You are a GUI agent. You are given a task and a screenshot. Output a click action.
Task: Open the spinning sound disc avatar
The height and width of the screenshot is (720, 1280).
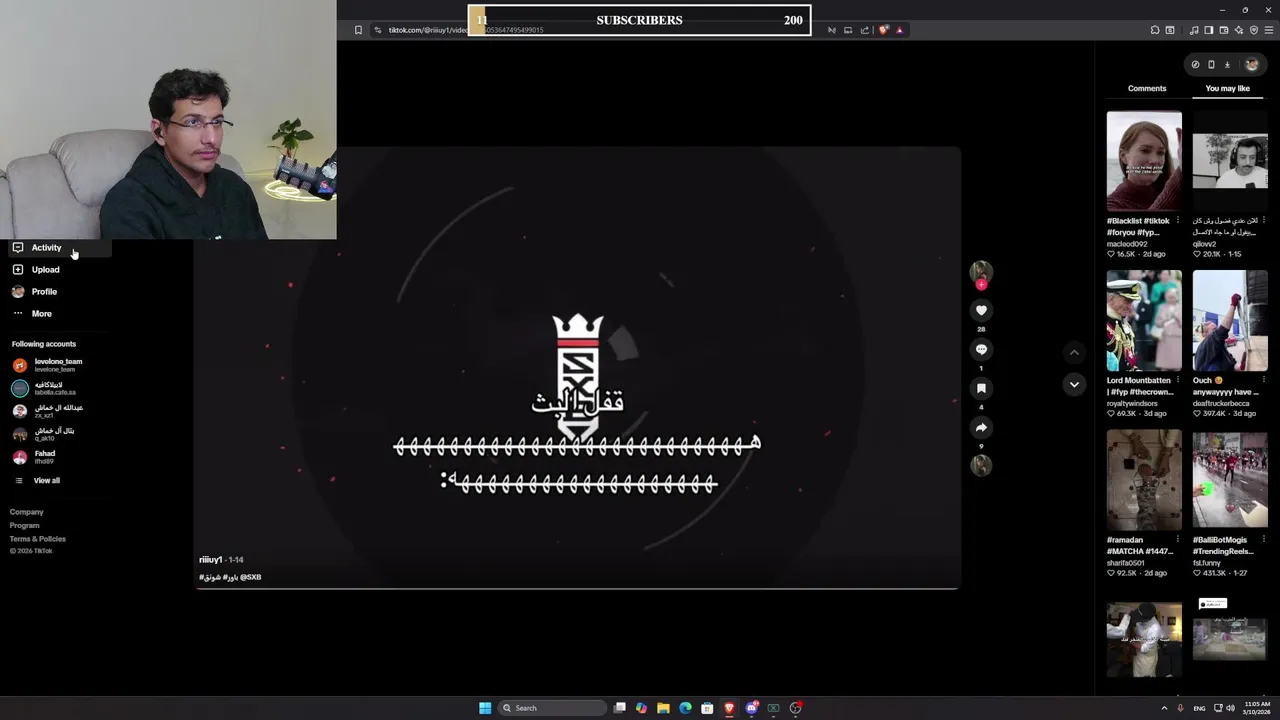981,465
